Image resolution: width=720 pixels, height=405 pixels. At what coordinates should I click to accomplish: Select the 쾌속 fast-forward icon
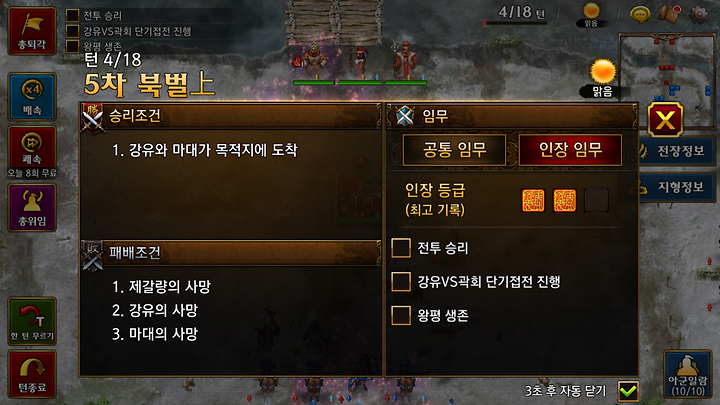tap(32, 149)
